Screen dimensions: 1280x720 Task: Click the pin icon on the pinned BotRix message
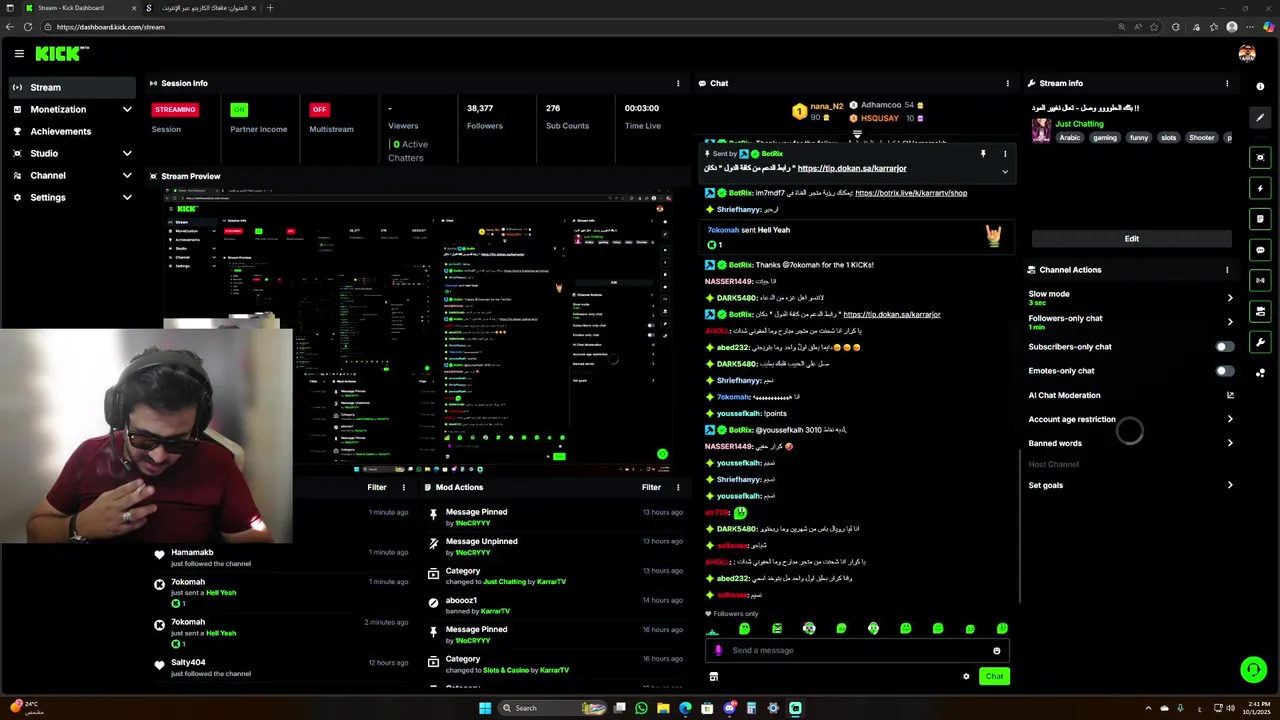pyautogui.click(x=983, y=154)
